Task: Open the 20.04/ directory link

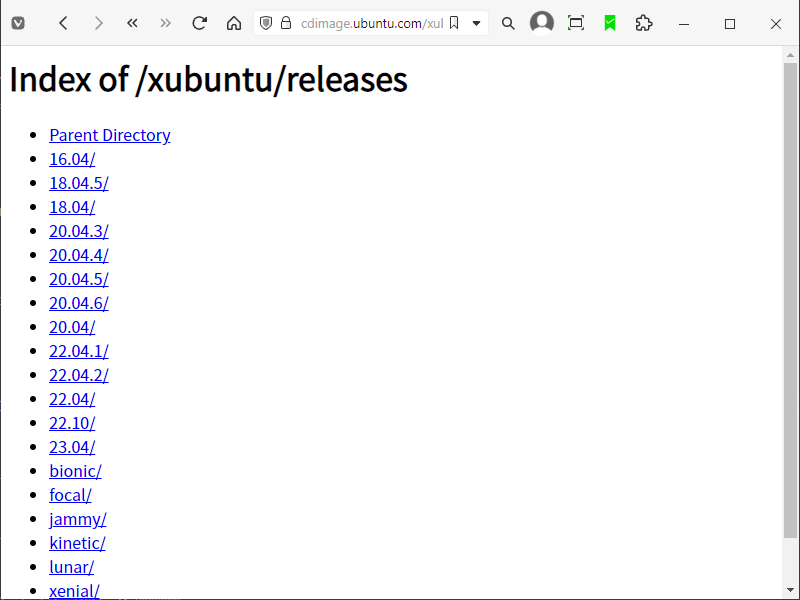Action: pos(72,327)
